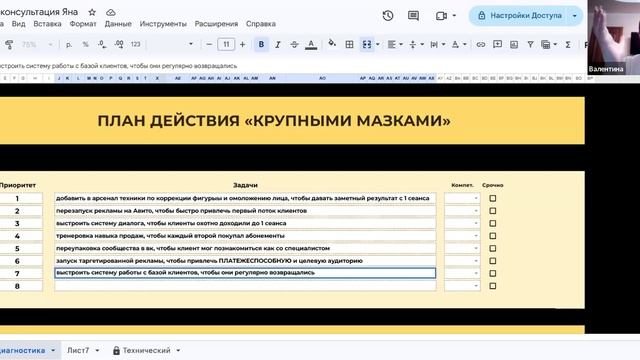Image resolution: width=640 pixels, height=360 pixels.
Task: Check Срочно box for task 7
Action: pyautogui.click(x=493, y=273)
